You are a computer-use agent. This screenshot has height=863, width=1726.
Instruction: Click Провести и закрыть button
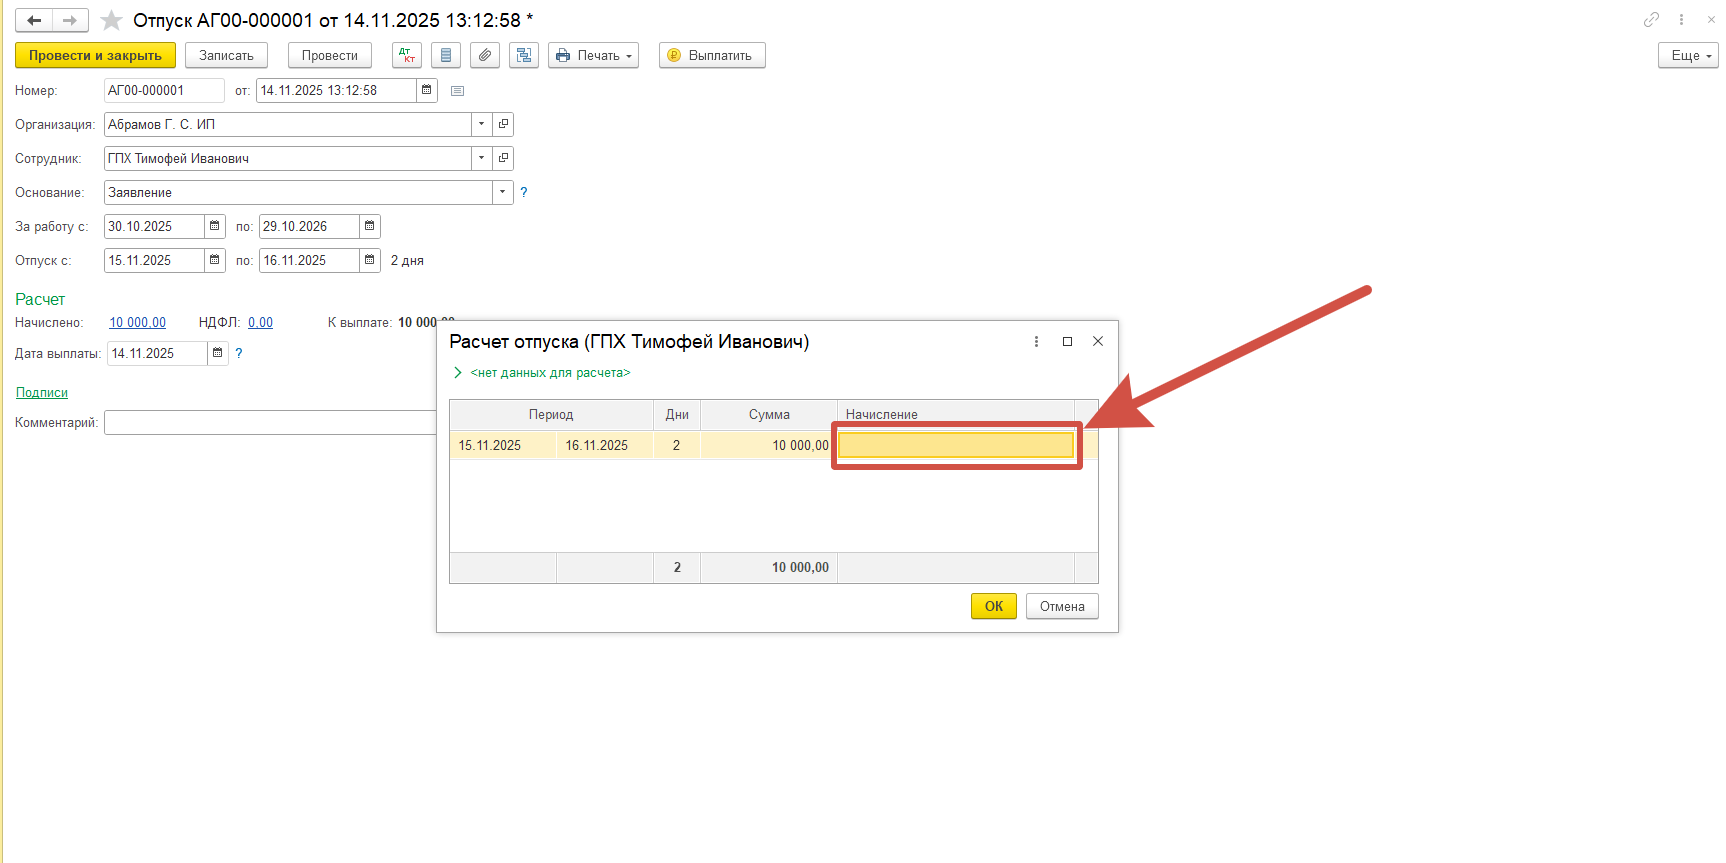95,55
